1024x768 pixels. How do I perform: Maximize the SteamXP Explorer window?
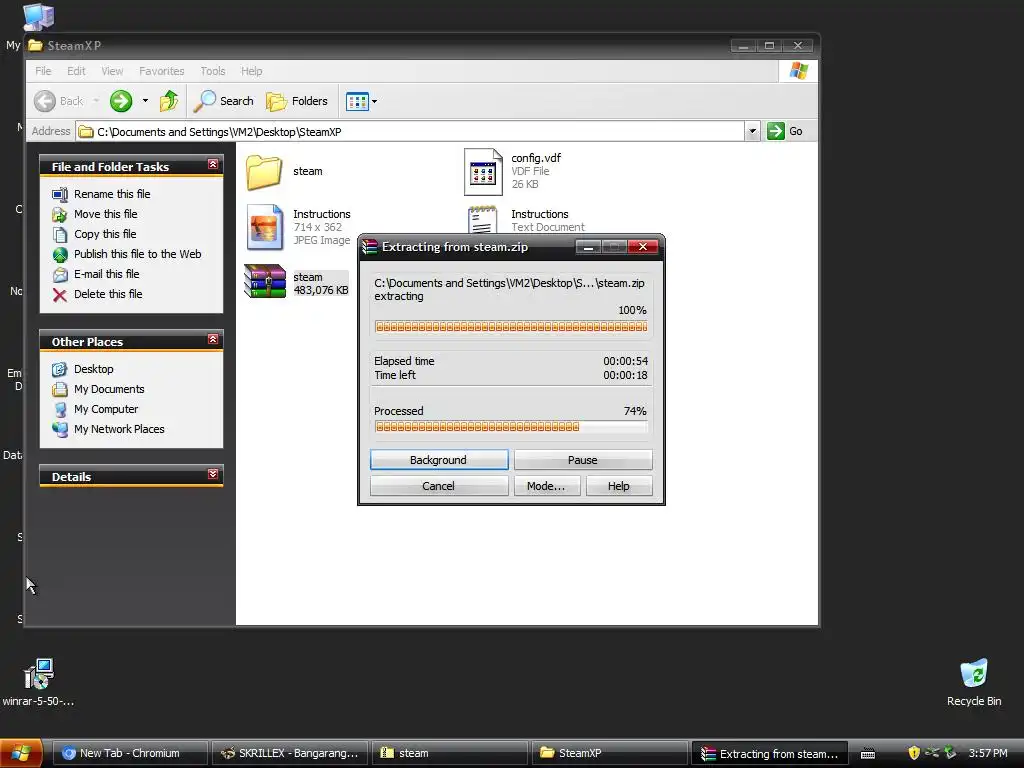coord(770,46)
